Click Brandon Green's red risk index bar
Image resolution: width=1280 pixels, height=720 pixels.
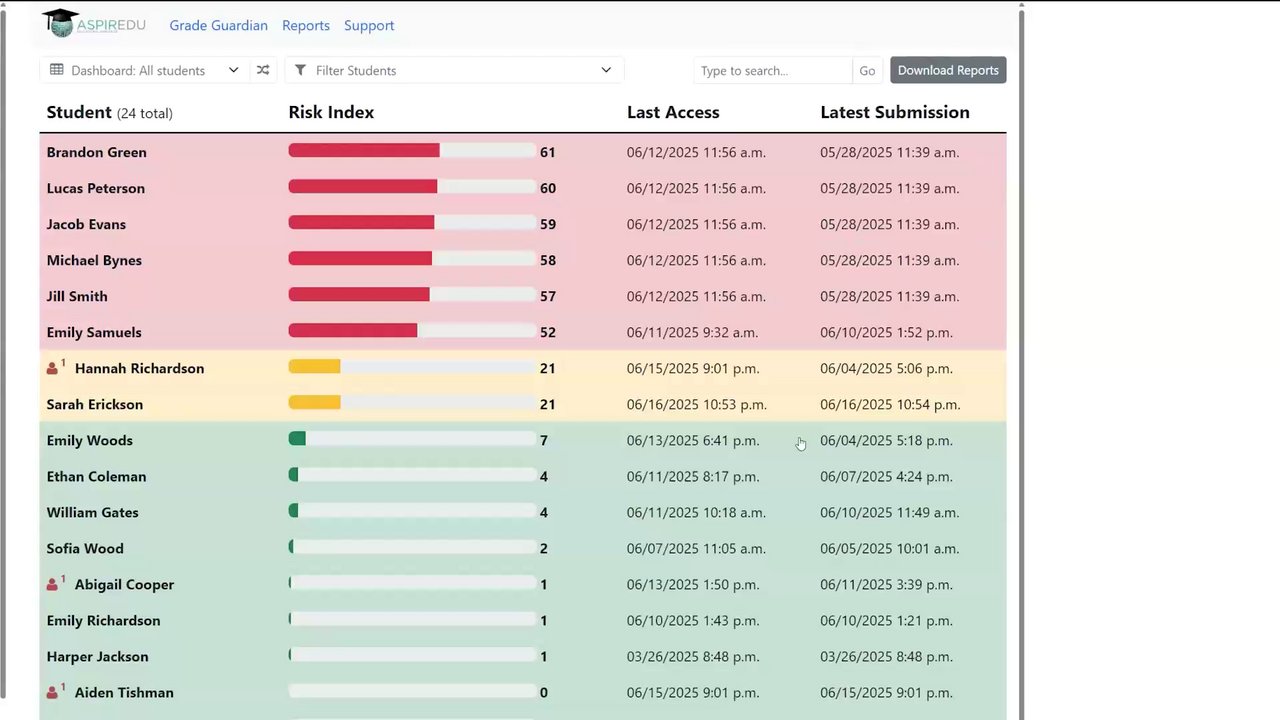point(364,151)
